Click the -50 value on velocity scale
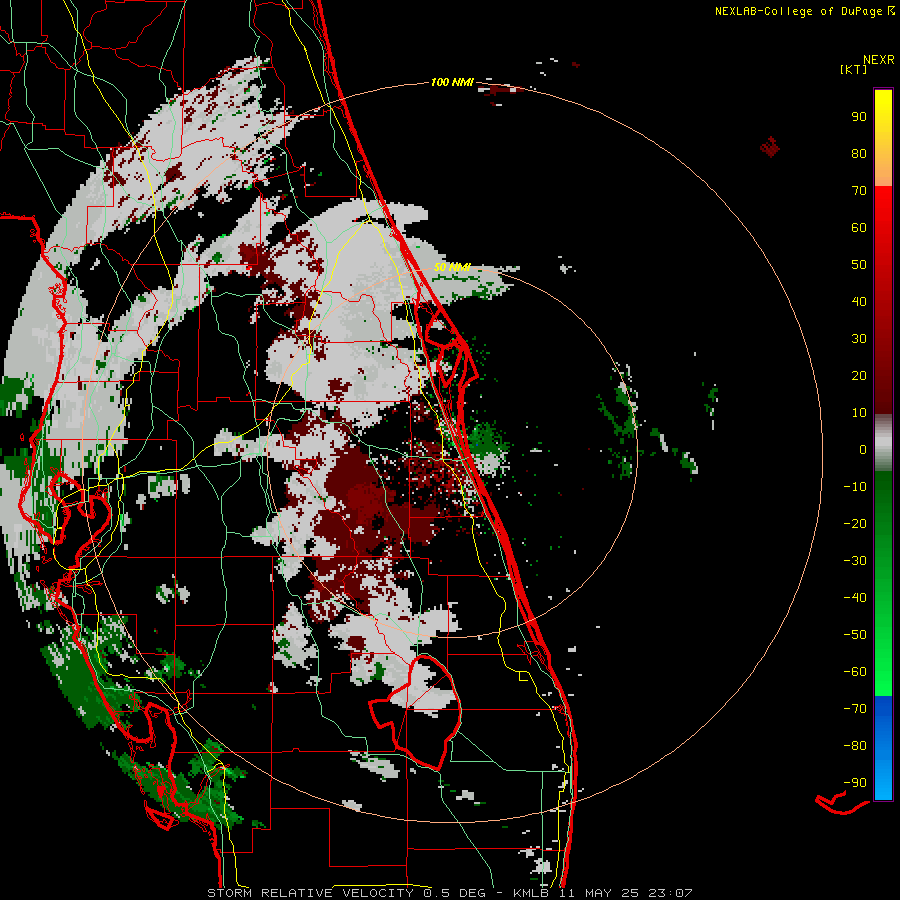 tap(855, 635)
